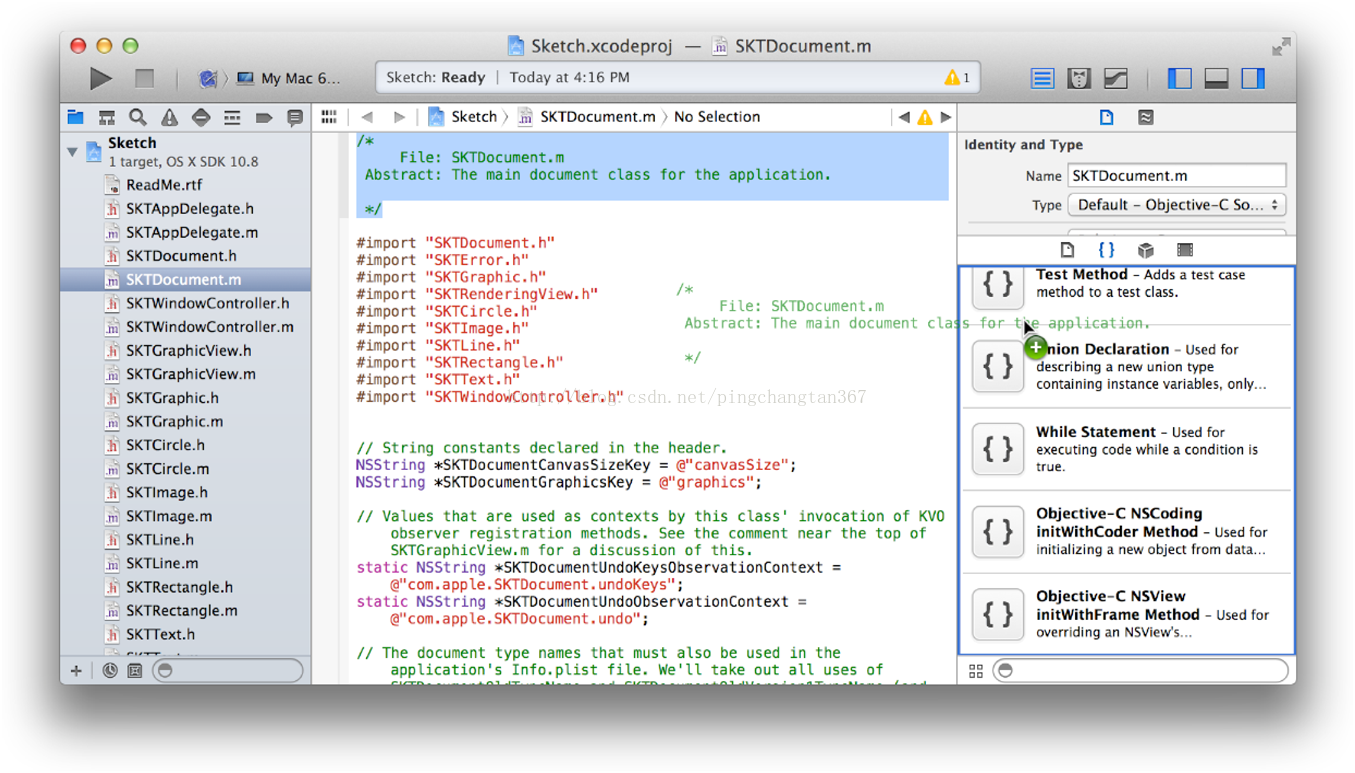
Task: Open Sketch segment in jump bar
Action: coord(463,117)
